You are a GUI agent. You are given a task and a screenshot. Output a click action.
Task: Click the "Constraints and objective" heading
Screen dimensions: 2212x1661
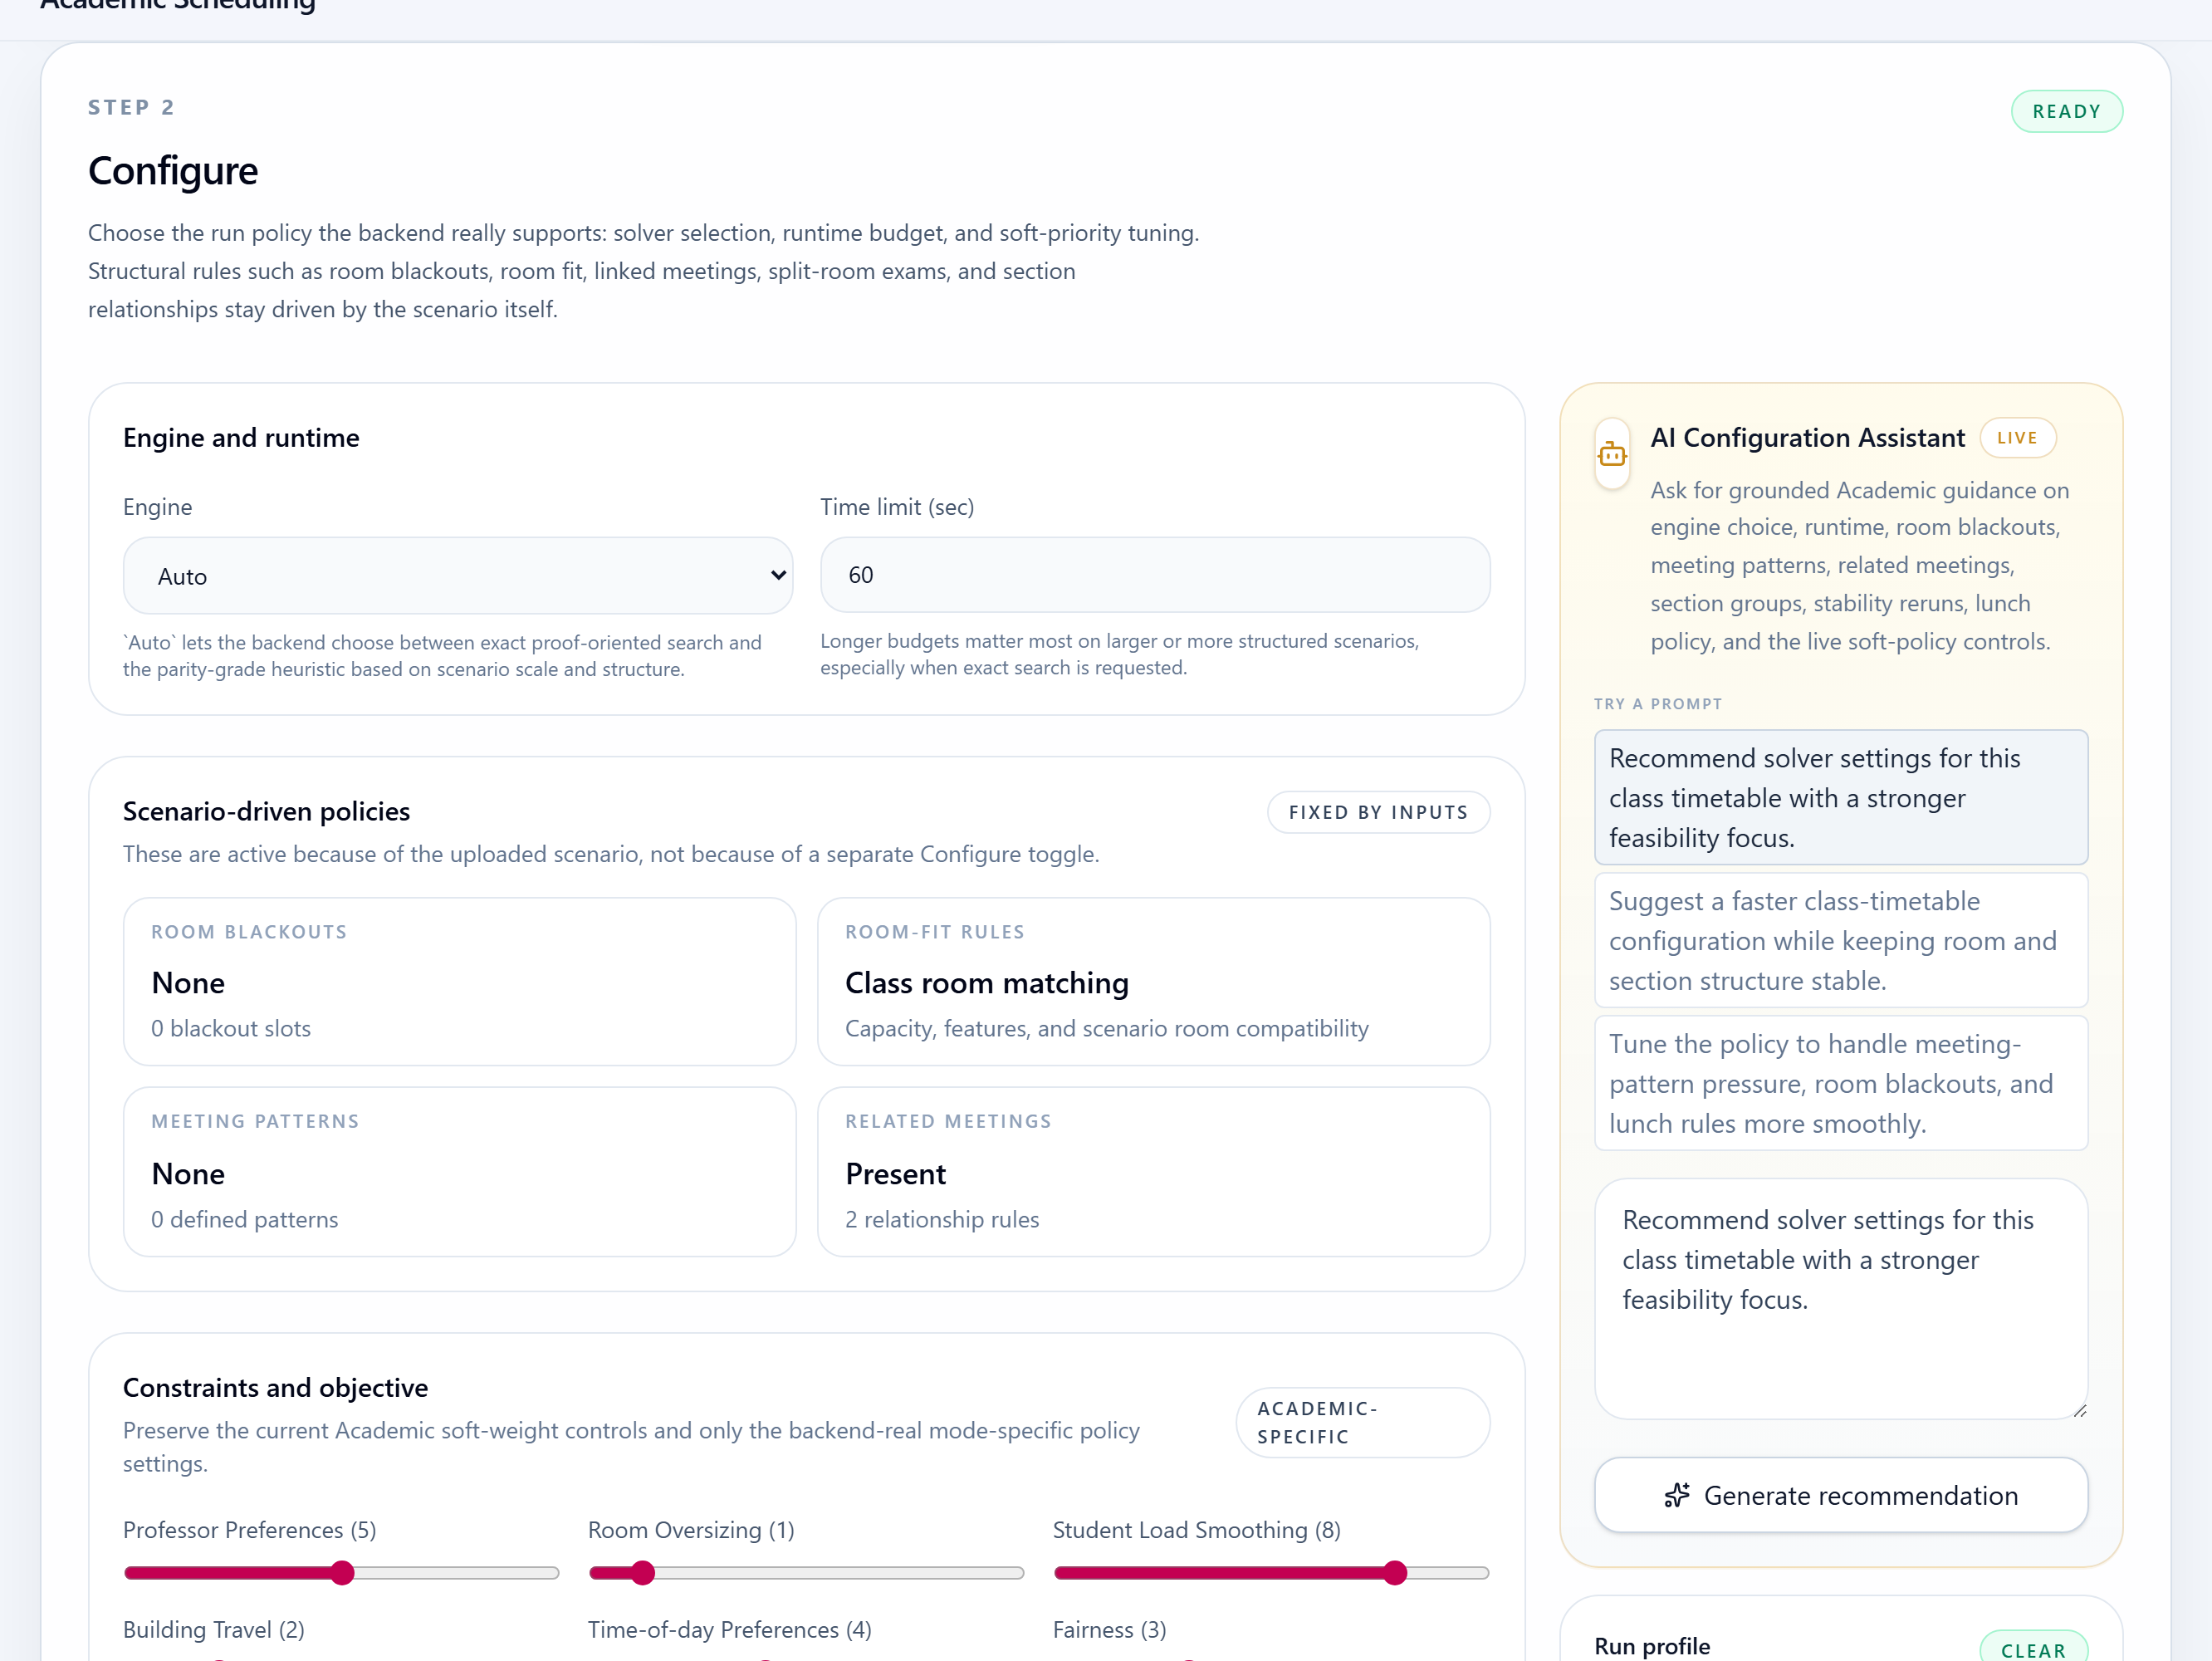click(275, 1388)
